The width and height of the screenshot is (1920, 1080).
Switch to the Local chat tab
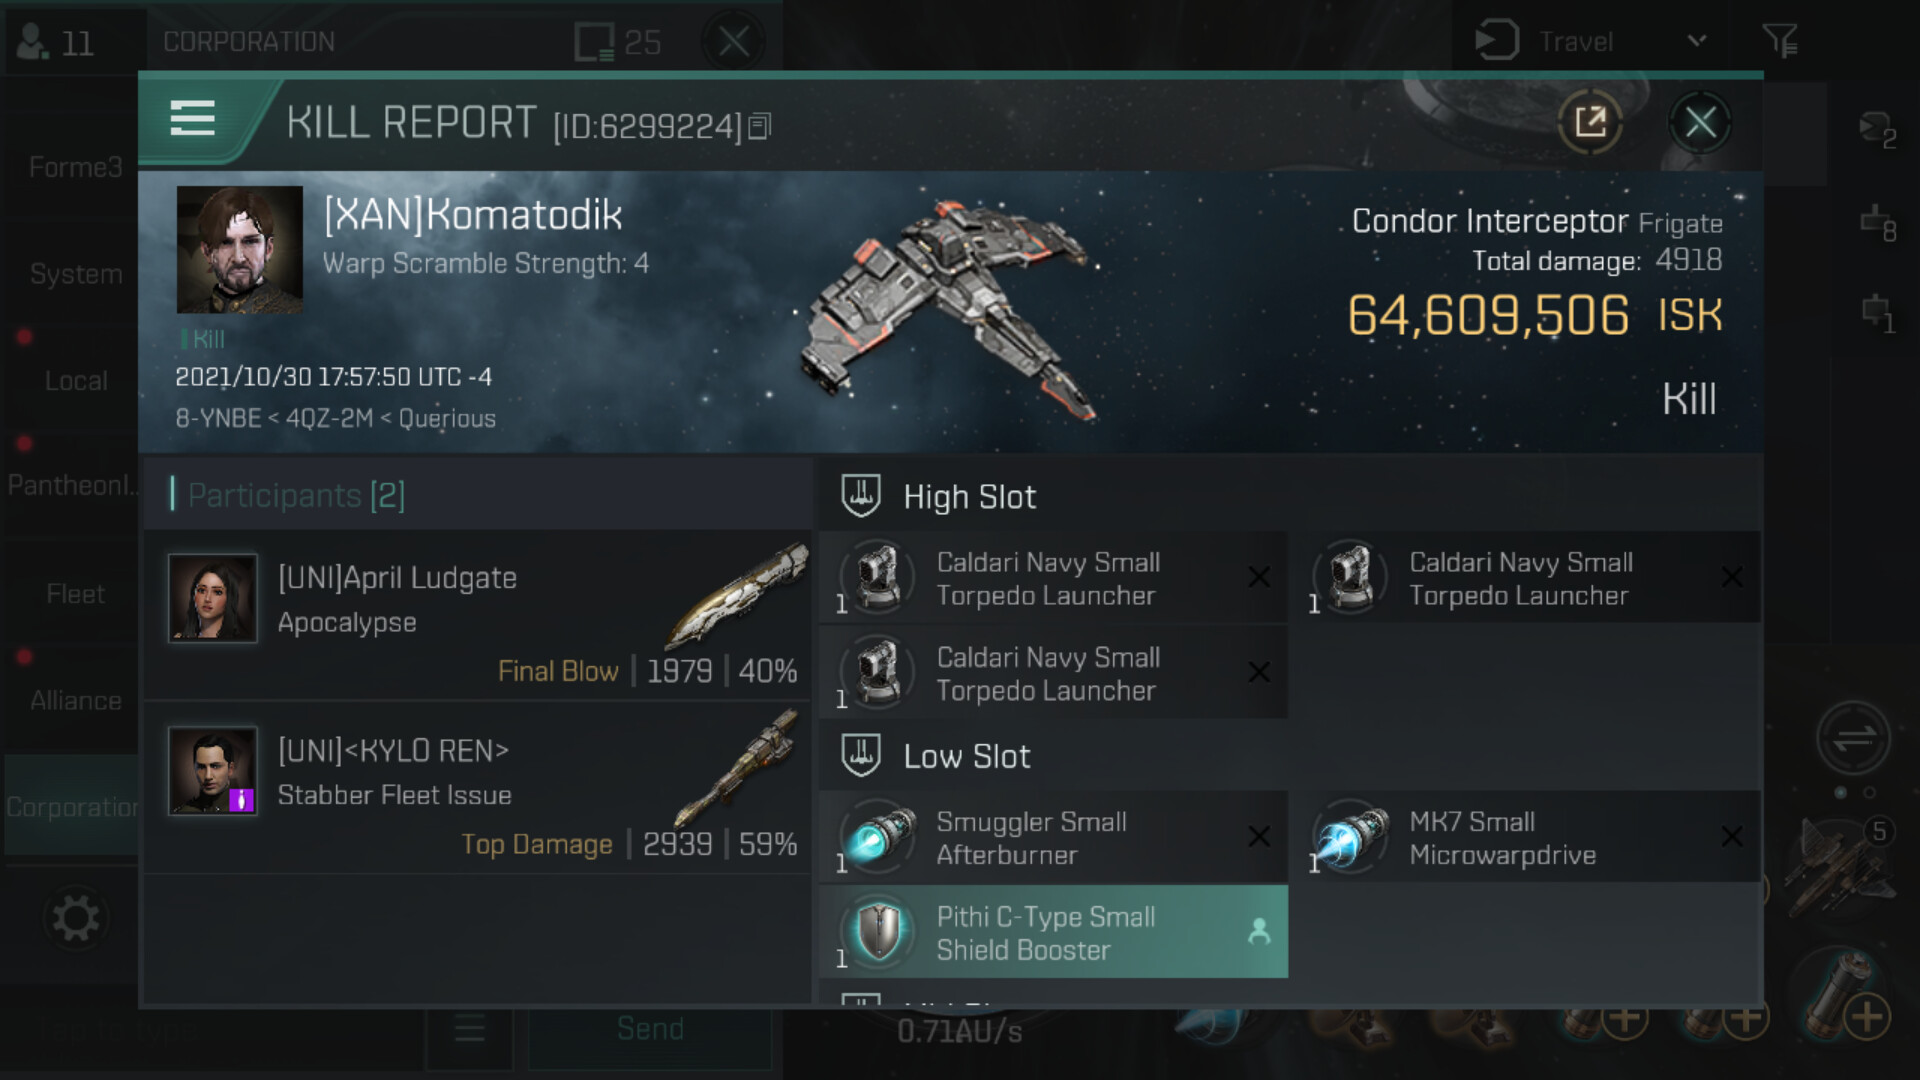tap(75, 381)
